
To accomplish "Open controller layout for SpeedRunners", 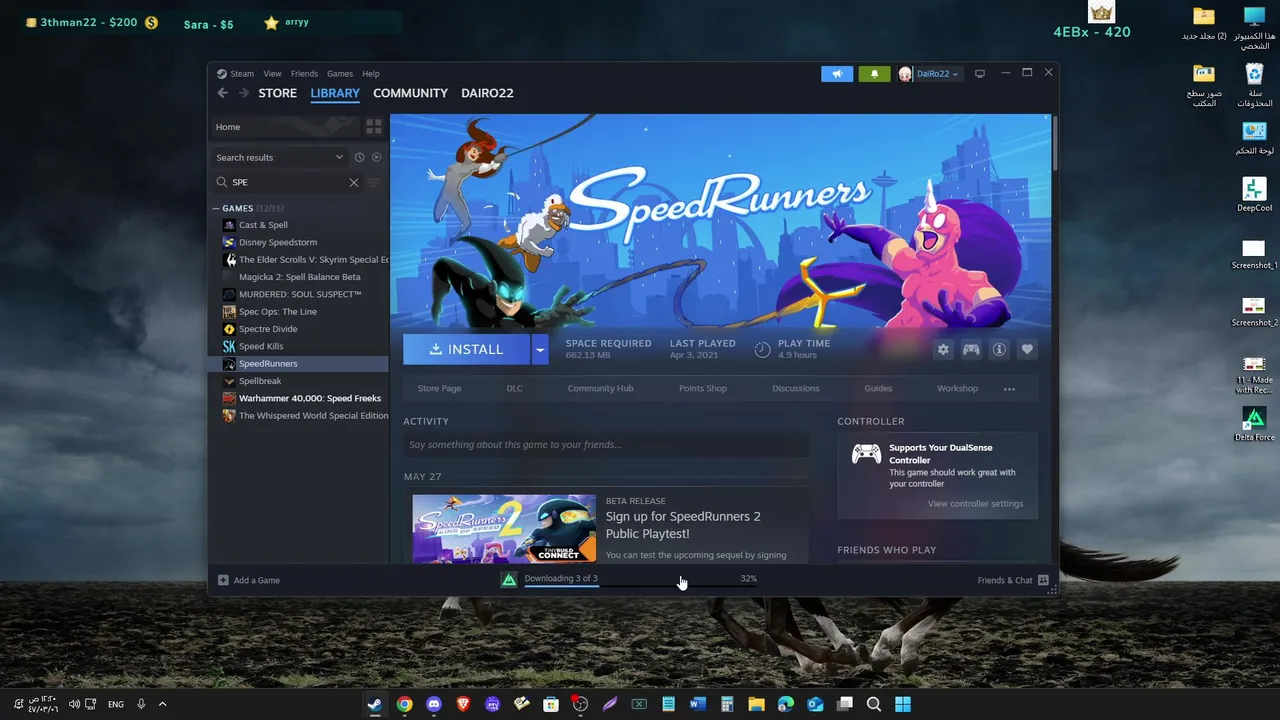I will point(971,349).
